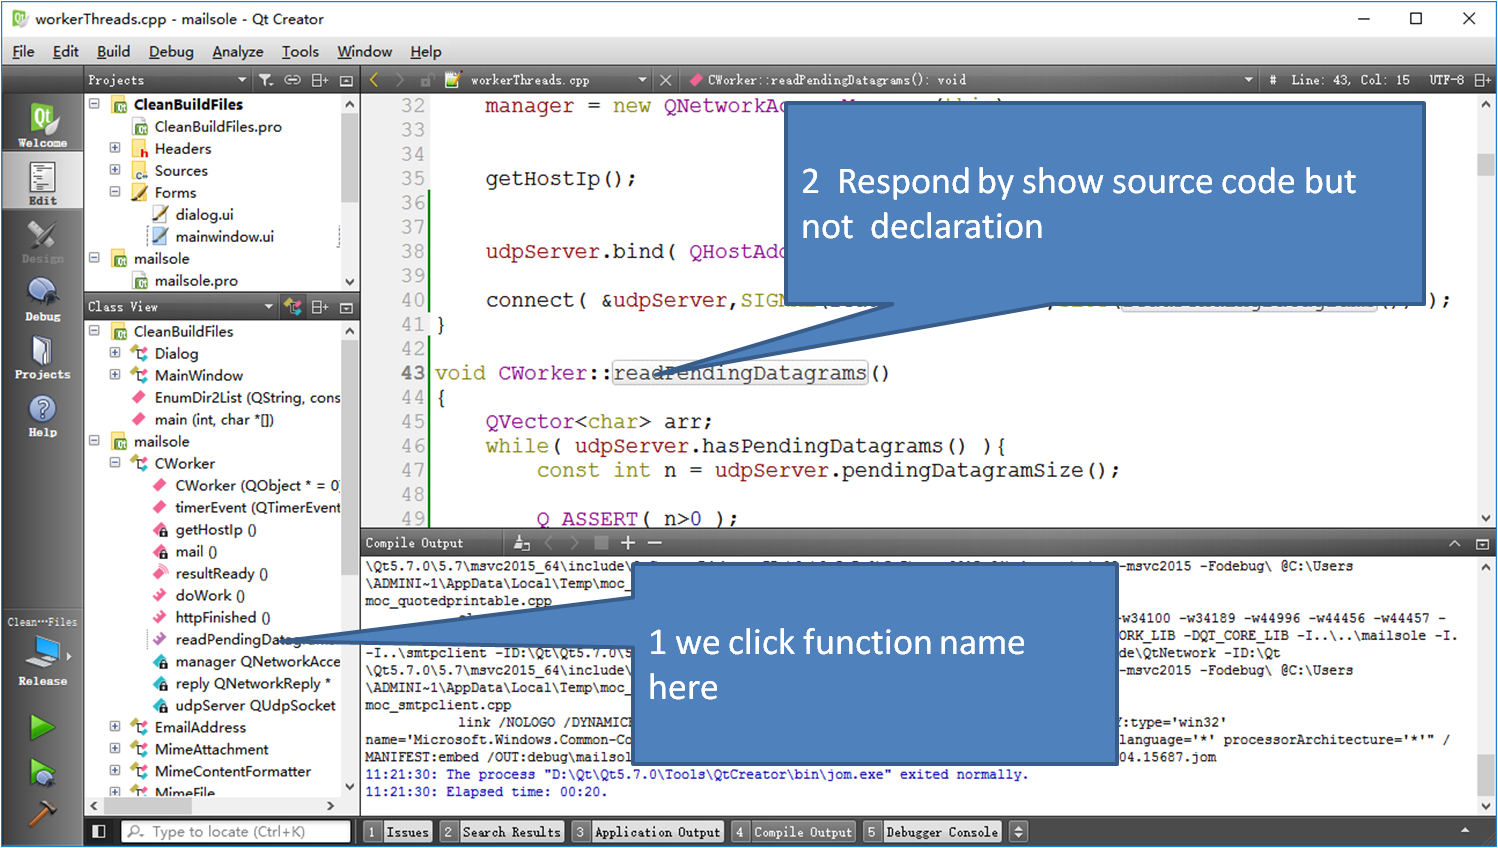Build project with the hammer icon

click(x=42, y=814)
